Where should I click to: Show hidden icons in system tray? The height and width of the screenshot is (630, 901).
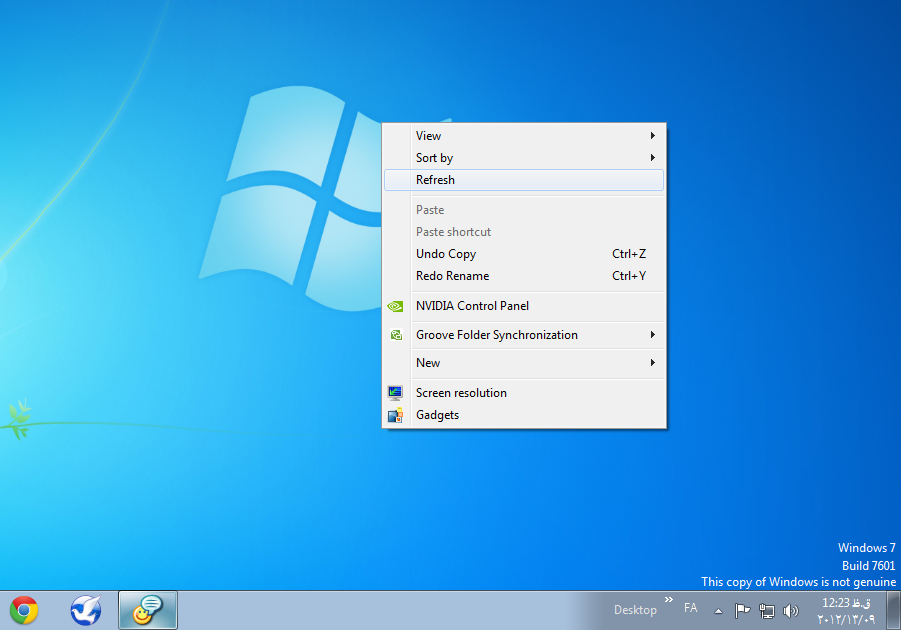coord(717,610)
